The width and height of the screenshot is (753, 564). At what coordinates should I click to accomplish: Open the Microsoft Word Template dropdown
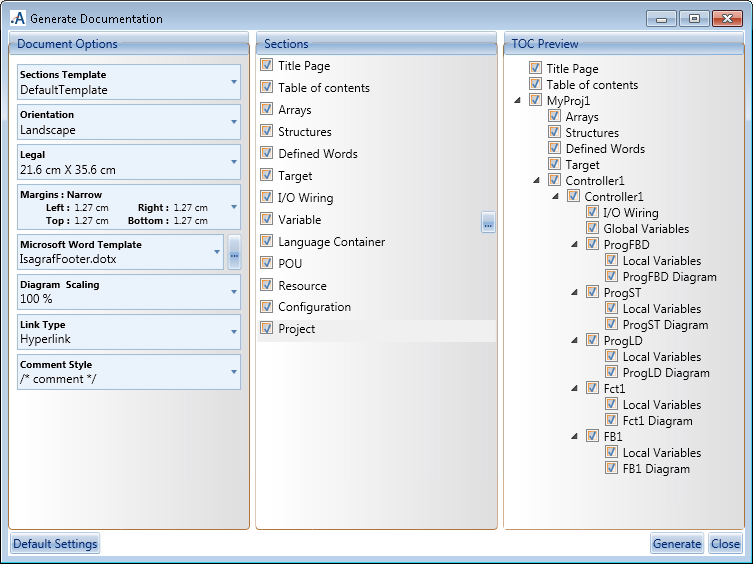click(x=121, y=252)
